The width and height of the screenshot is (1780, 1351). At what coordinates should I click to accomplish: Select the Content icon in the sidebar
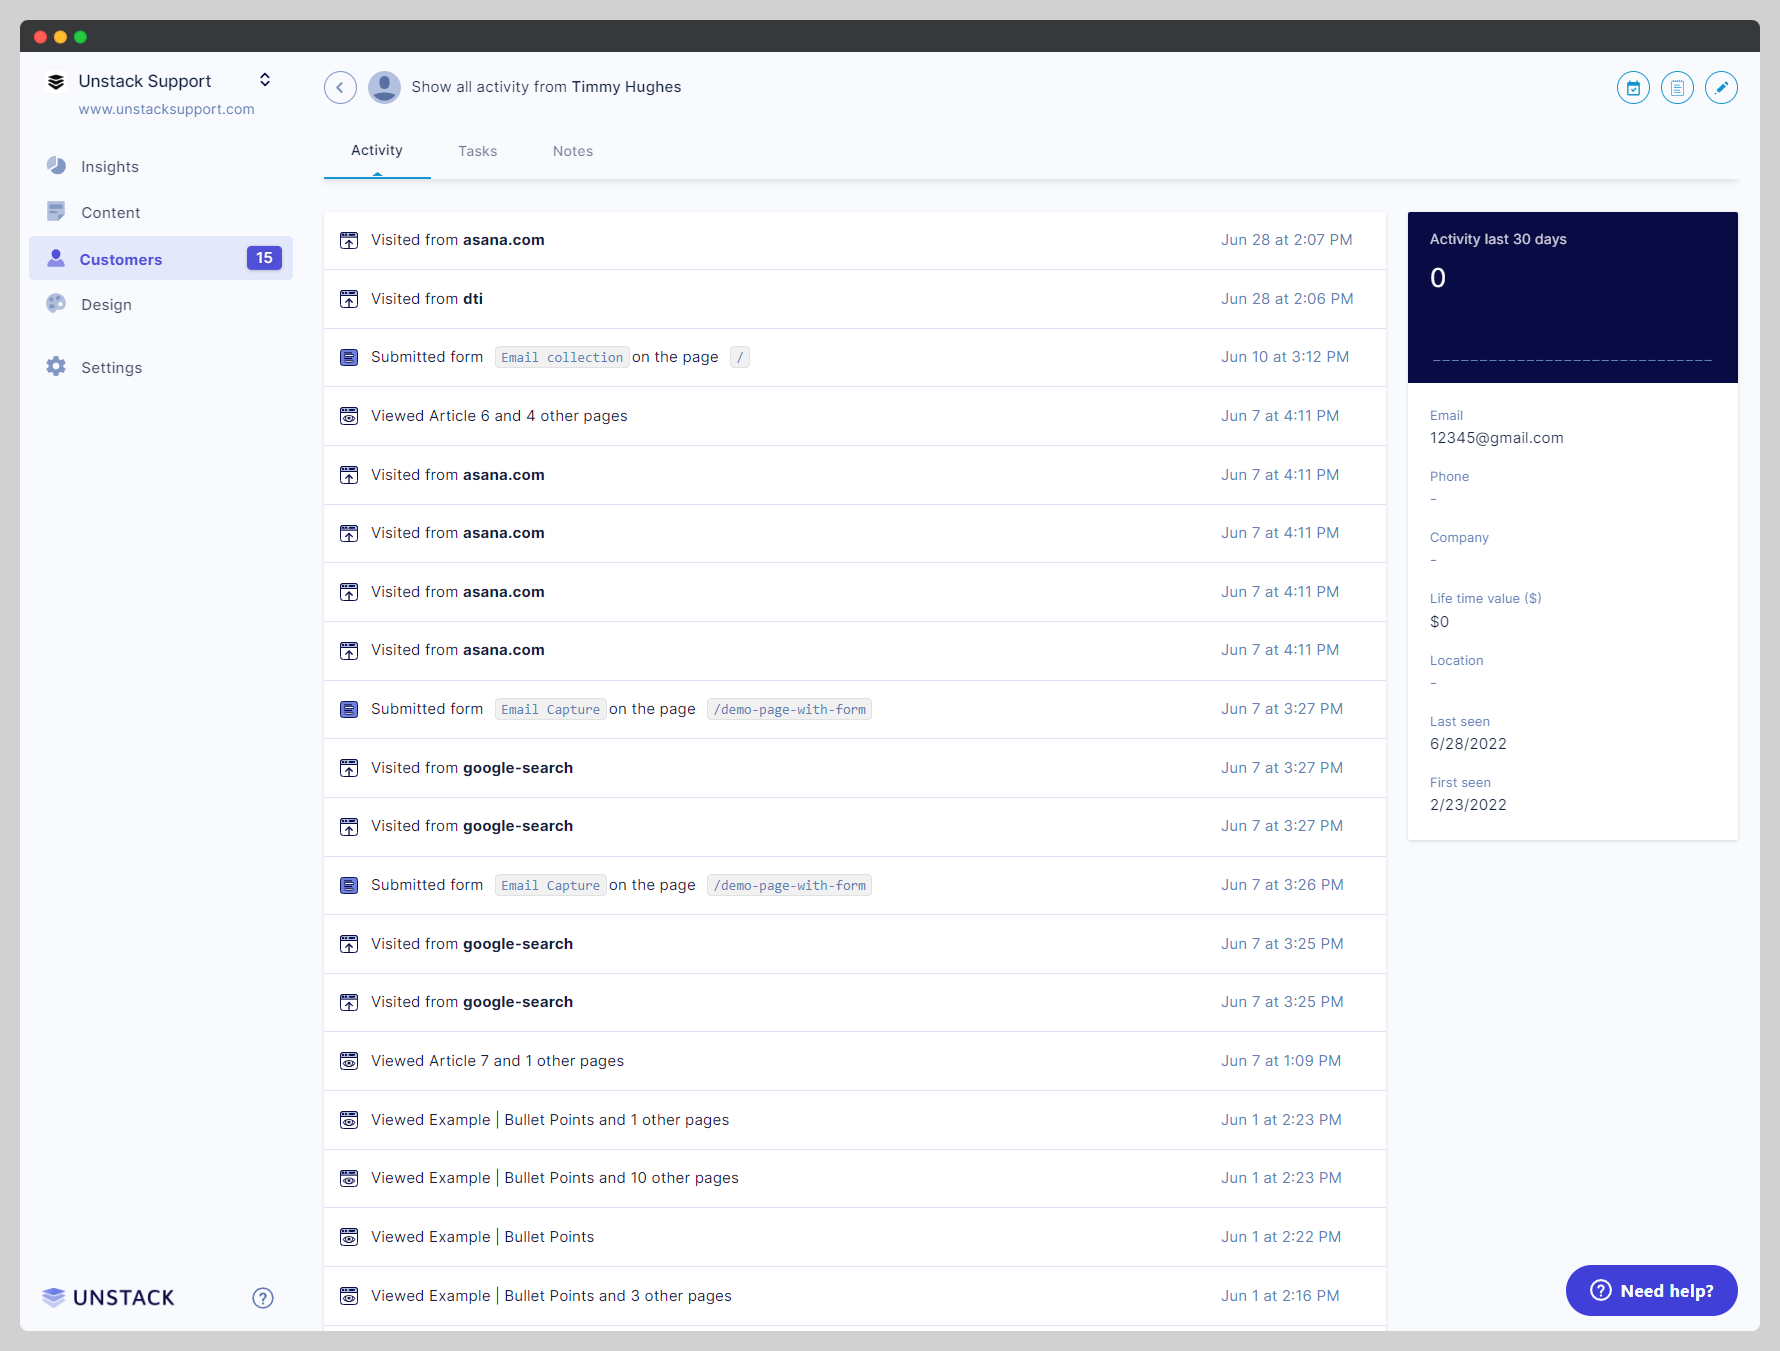coord(56,212)
